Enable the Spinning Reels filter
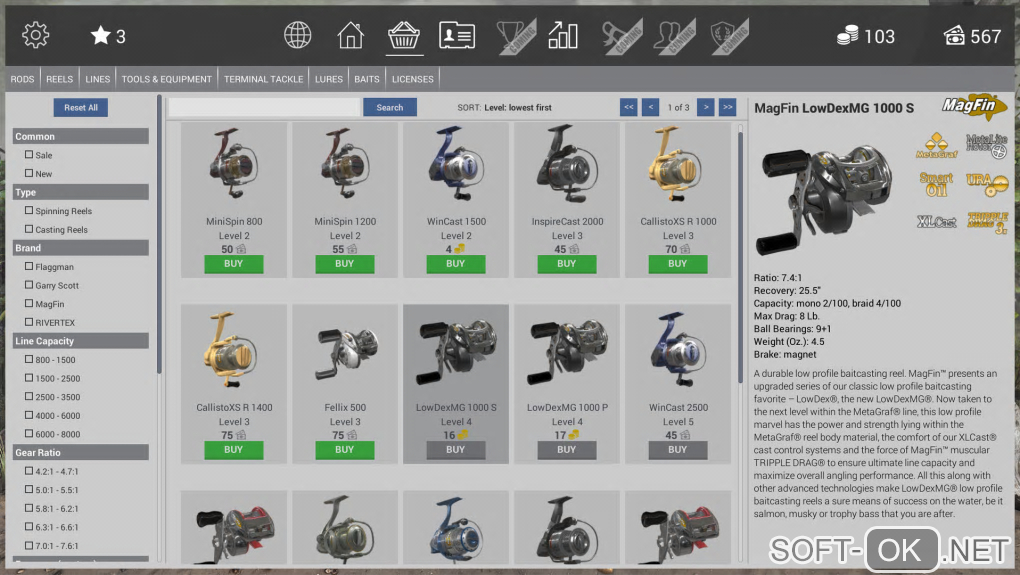This screenshot has height=575, width=1020. 29,210
